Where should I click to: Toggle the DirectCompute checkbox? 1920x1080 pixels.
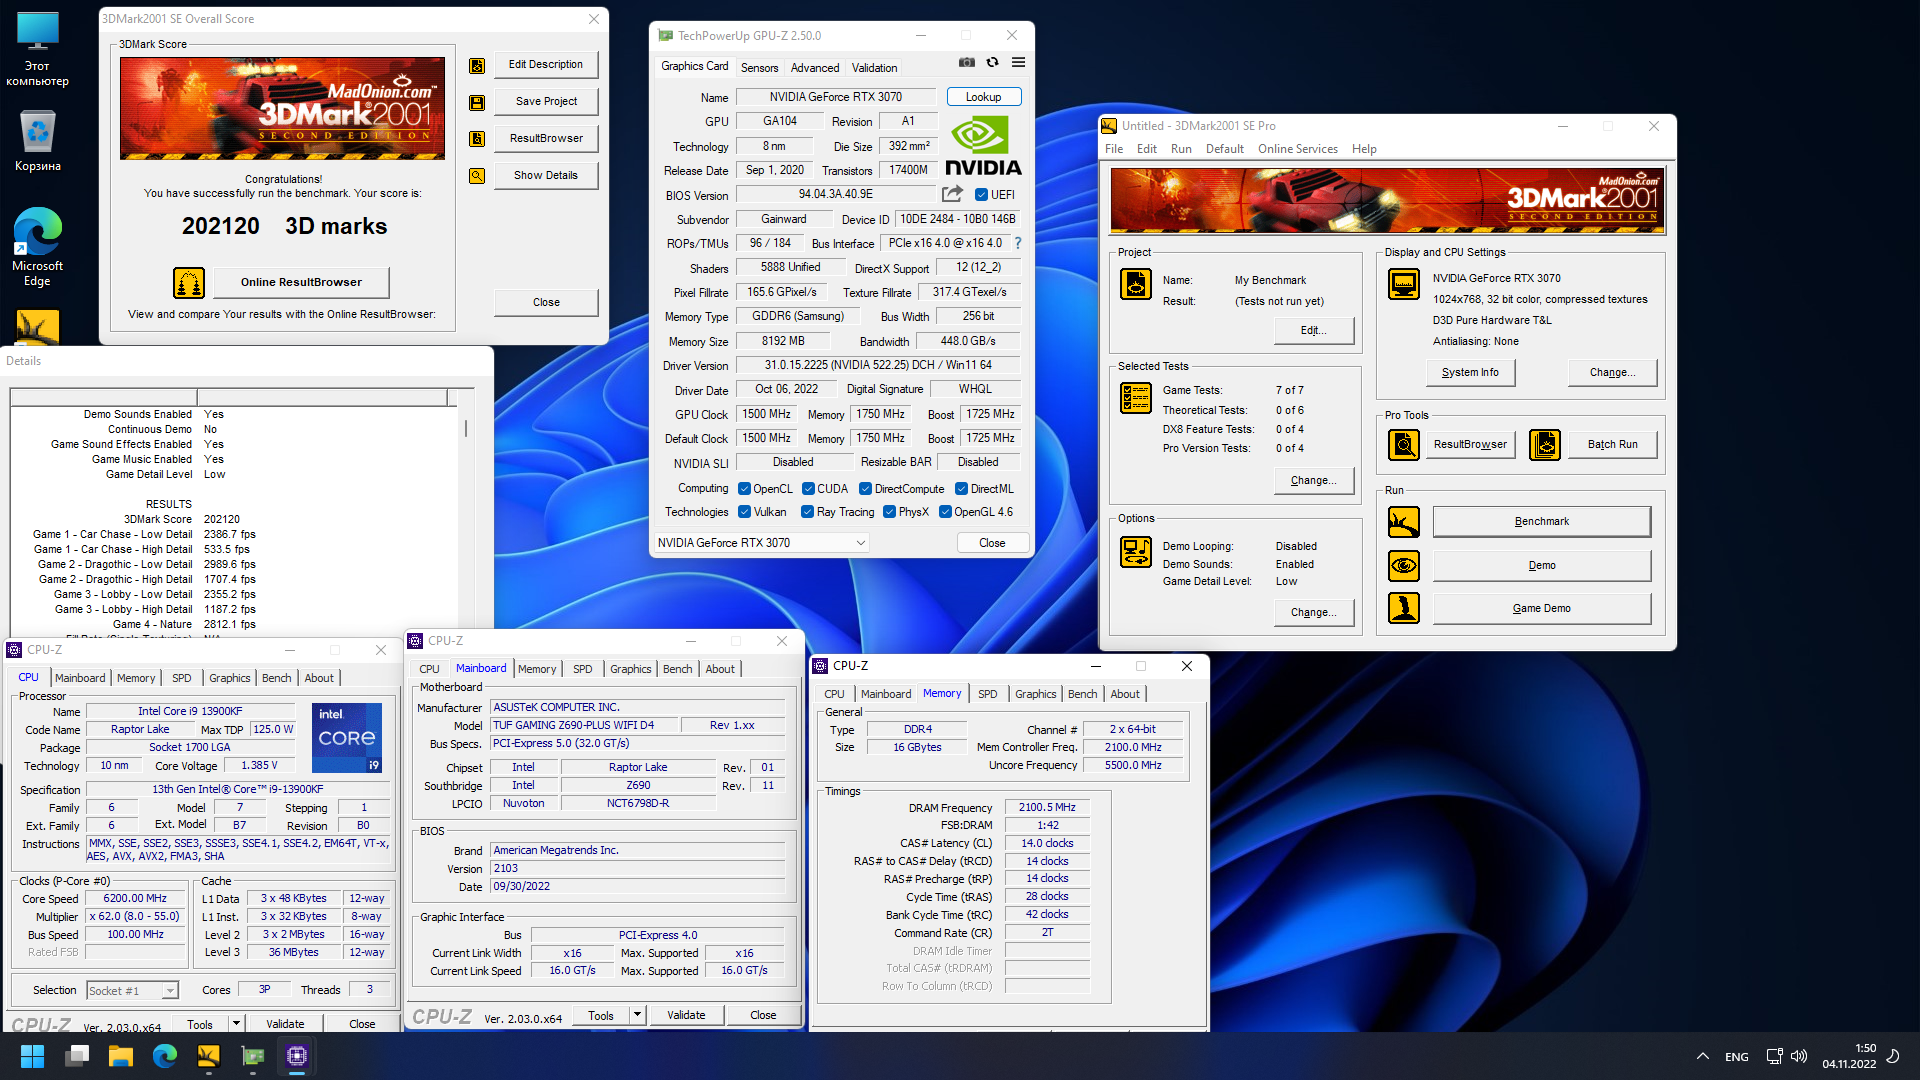(x=866, y=489)
